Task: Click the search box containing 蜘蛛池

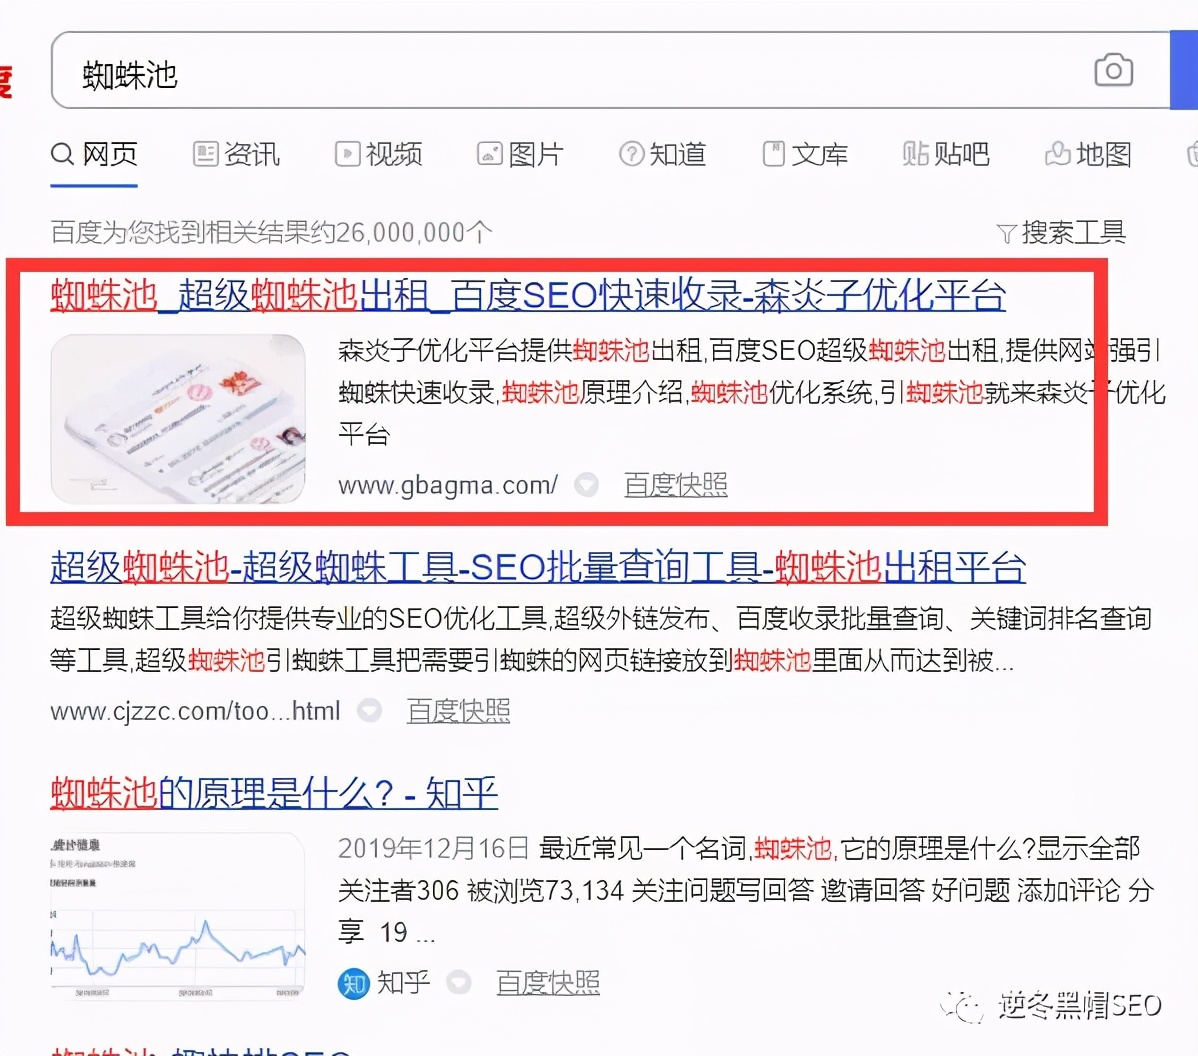Action: point(610,70)
